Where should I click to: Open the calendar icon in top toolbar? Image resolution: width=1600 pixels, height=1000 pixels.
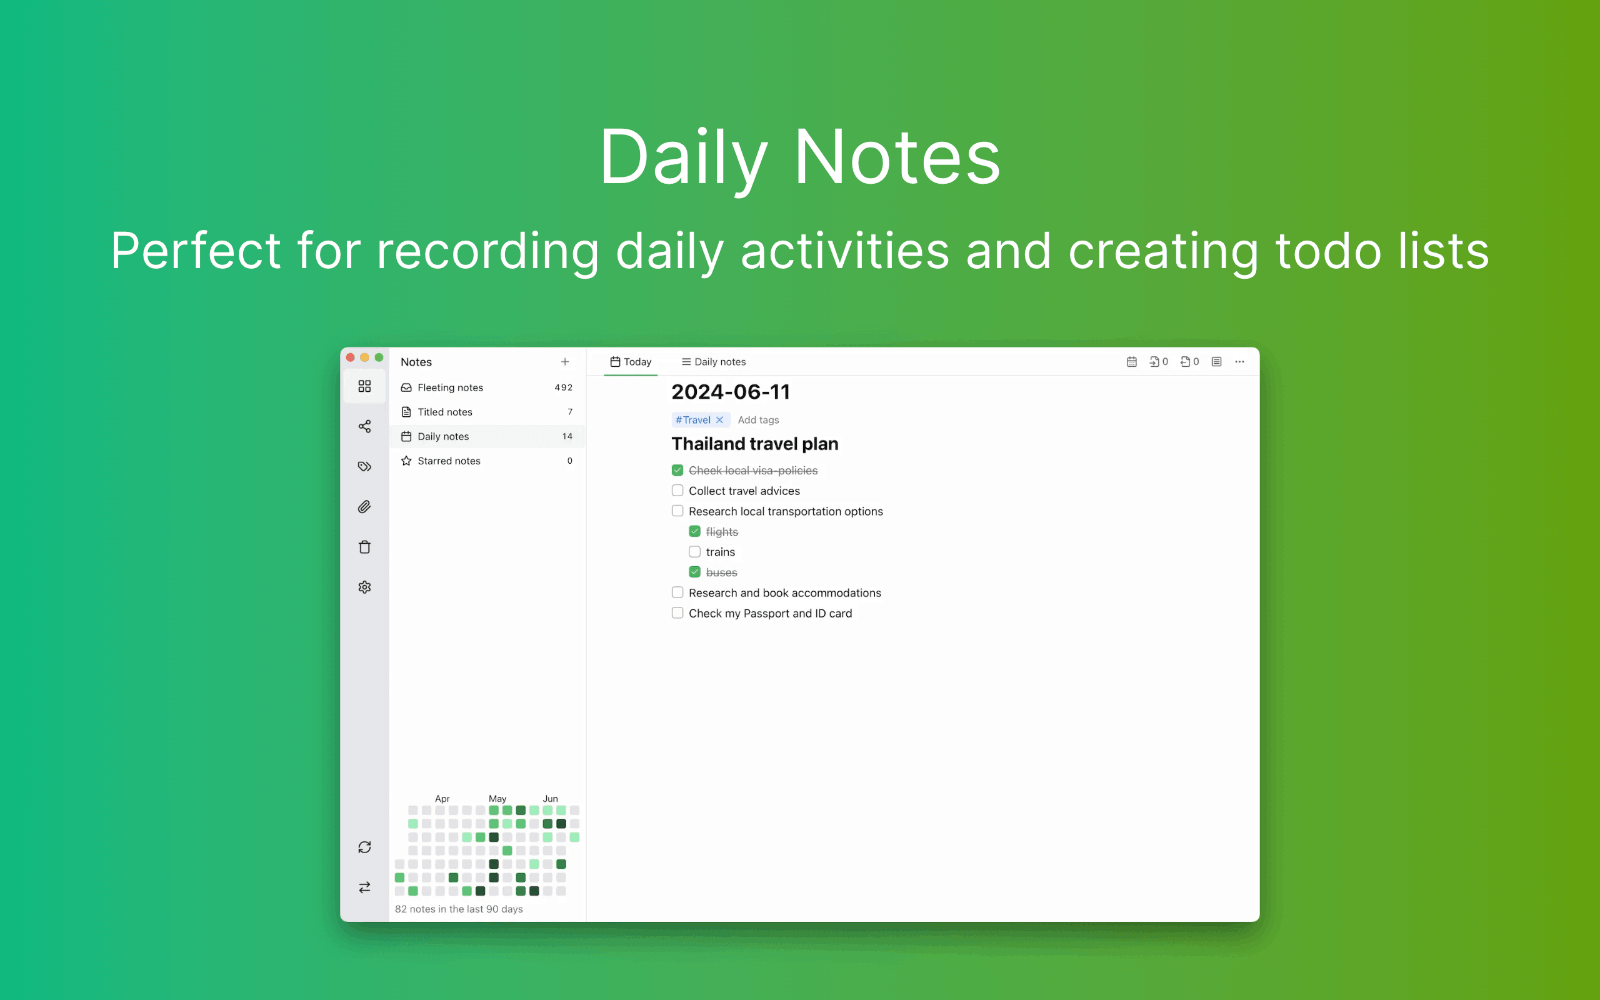pos(1131,362)
